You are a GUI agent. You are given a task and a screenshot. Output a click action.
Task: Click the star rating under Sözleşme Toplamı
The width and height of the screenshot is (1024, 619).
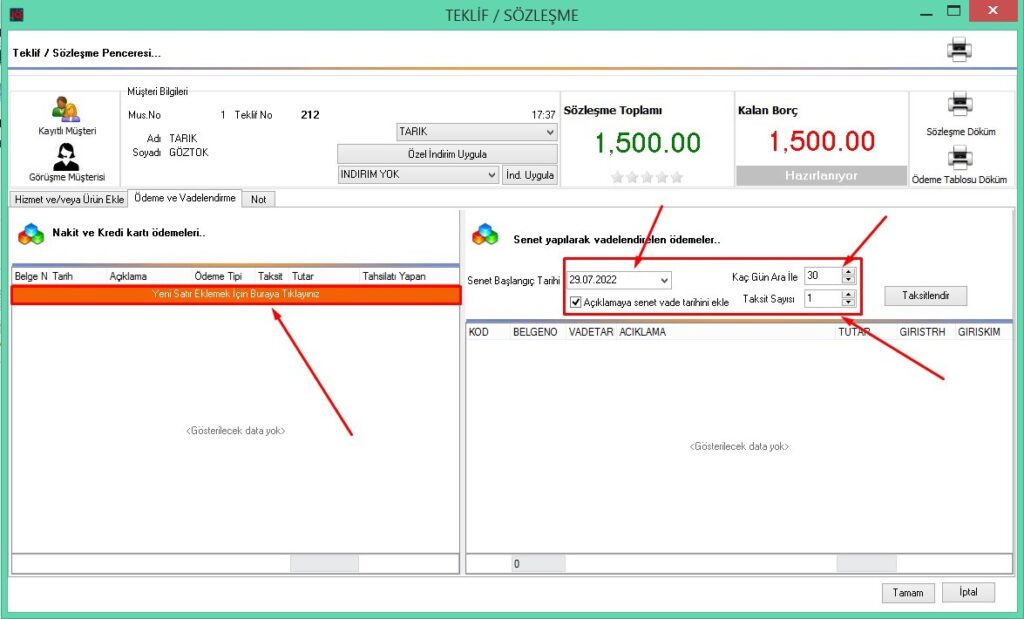(x=647, y=177)
